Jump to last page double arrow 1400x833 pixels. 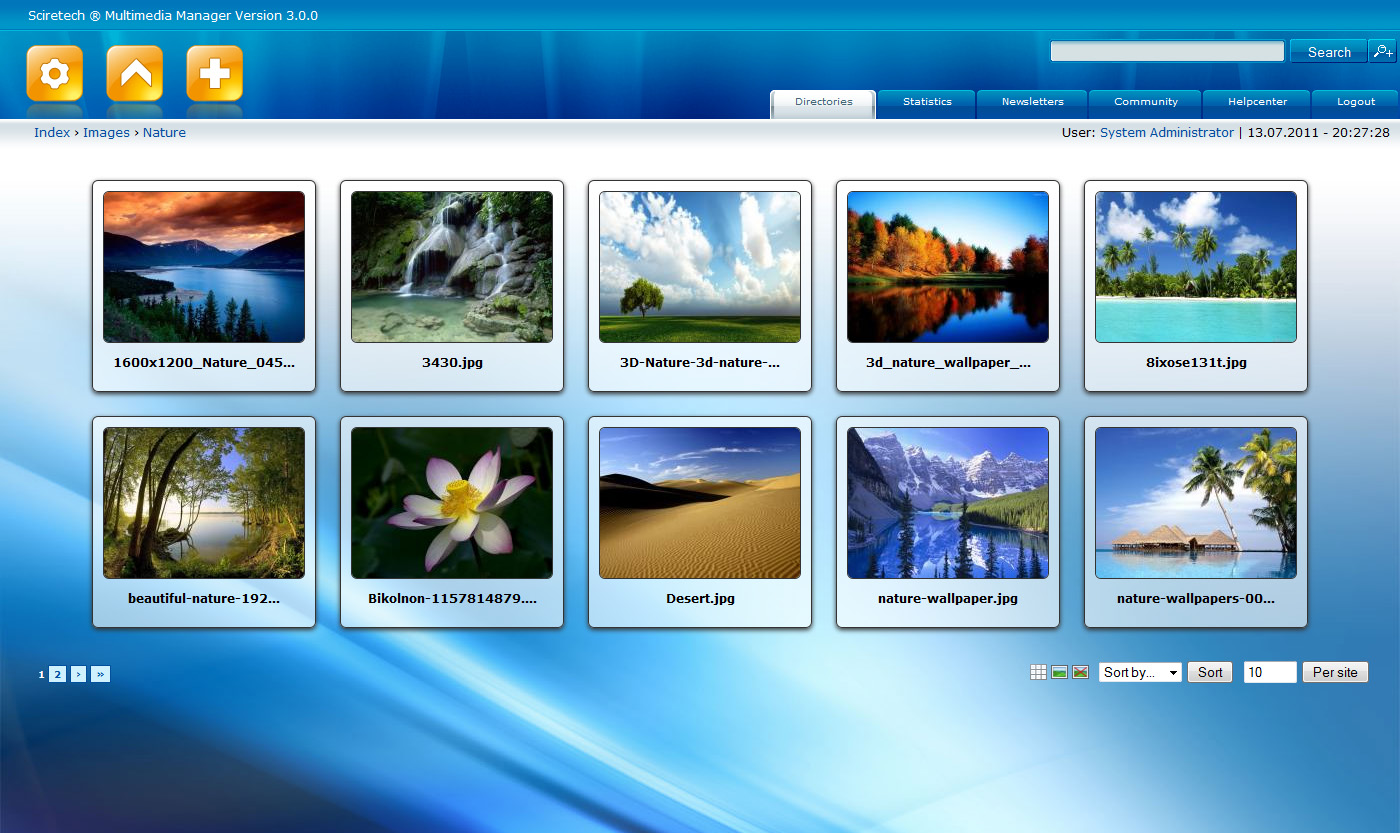(x=100, y=674)
